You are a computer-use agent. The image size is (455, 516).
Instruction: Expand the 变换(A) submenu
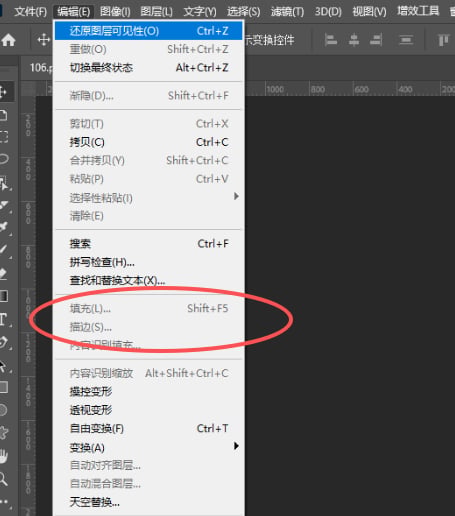pos(149,447)
